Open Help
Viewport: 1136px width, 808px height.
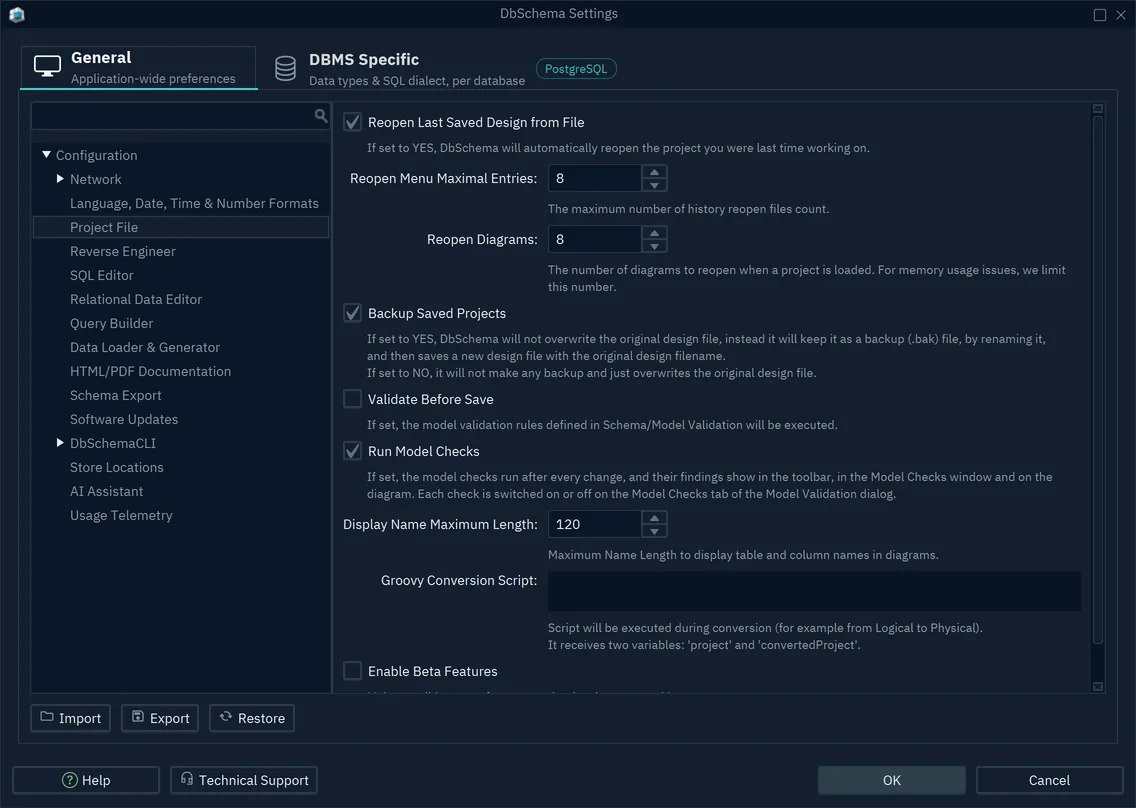tap(86, 780)
